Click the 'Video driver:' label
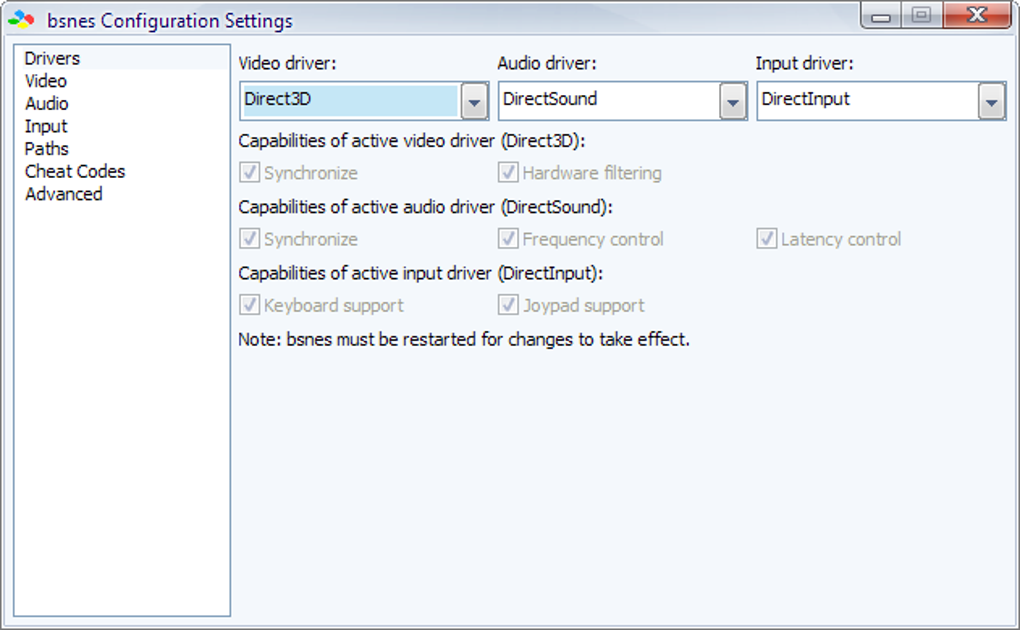1020x630 pixels. tap(287, 63)
